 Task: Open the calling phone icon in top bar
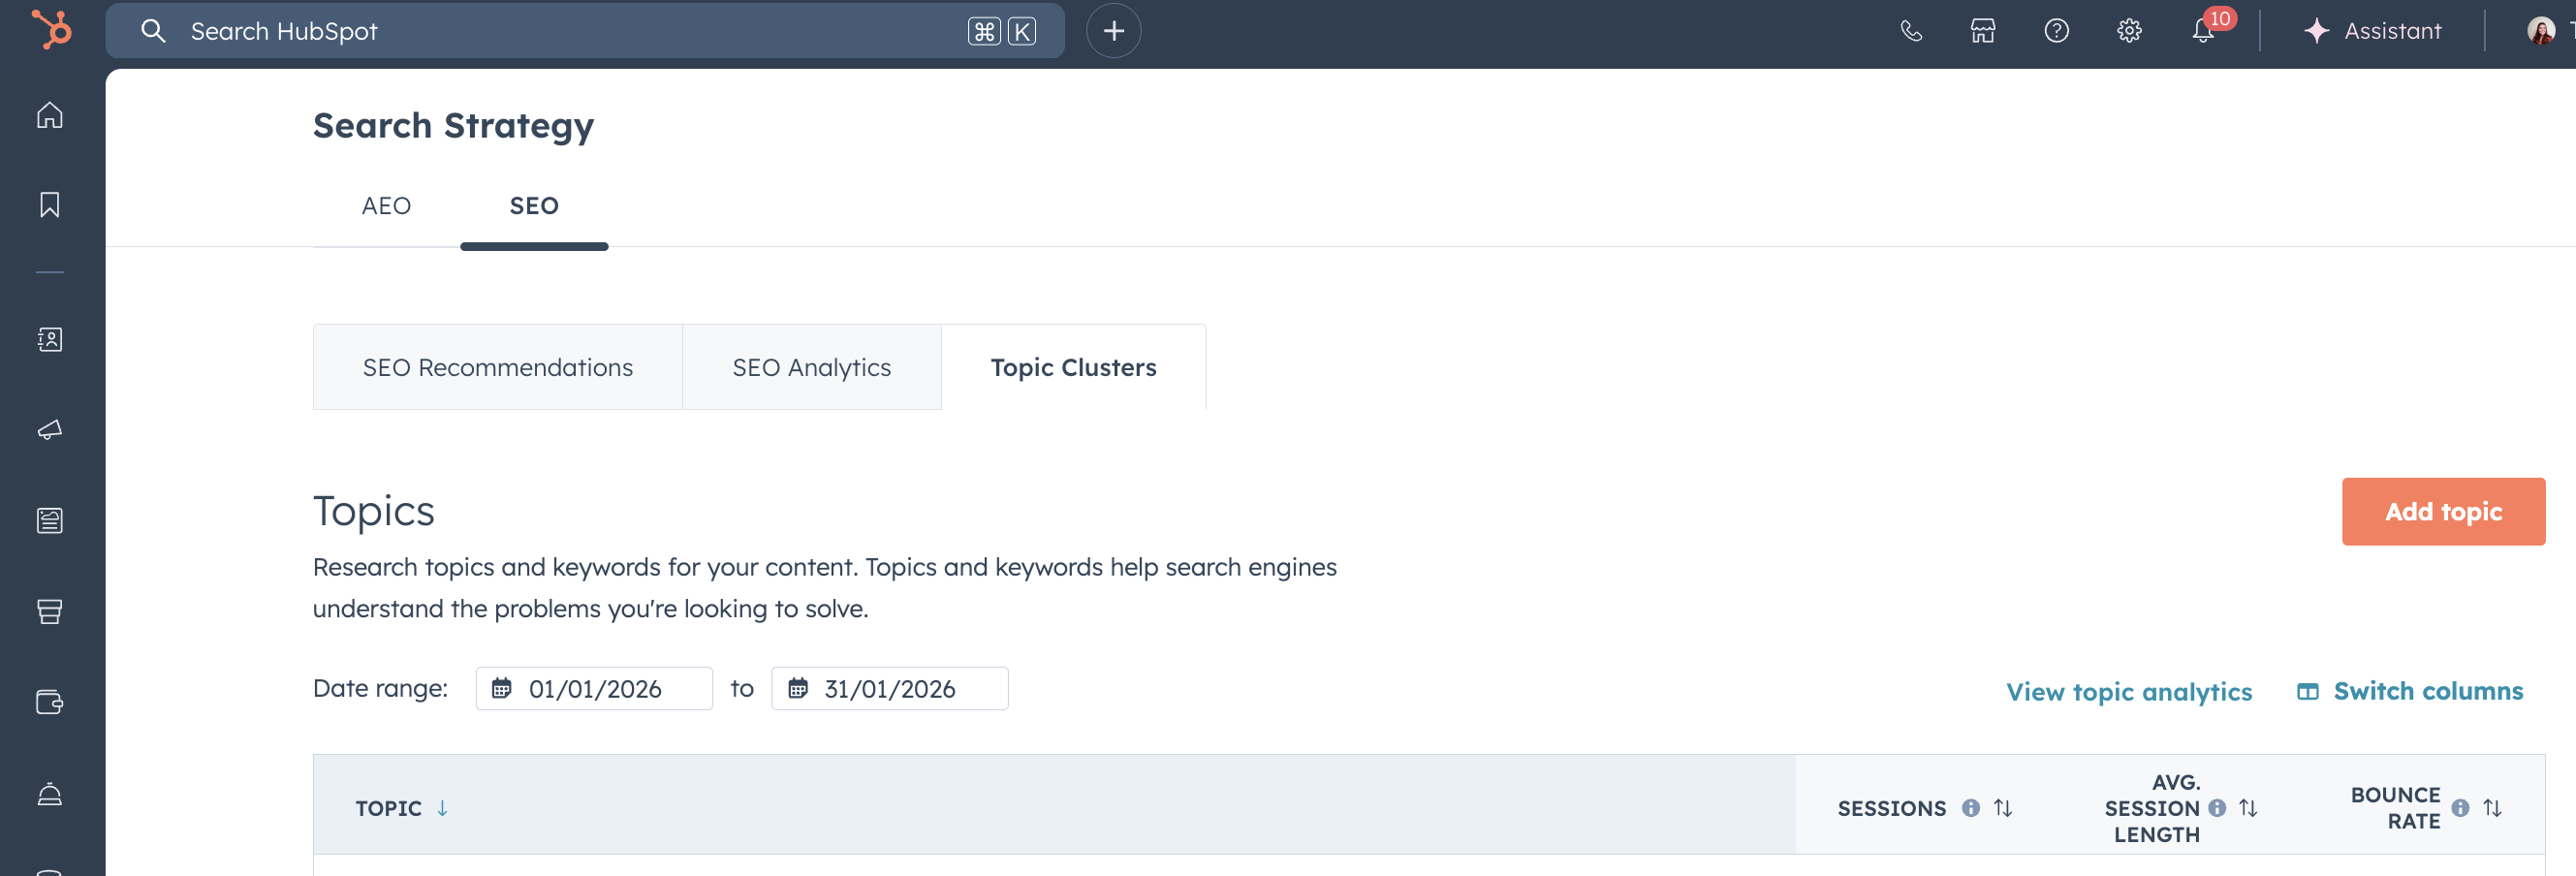[1910, 30]
